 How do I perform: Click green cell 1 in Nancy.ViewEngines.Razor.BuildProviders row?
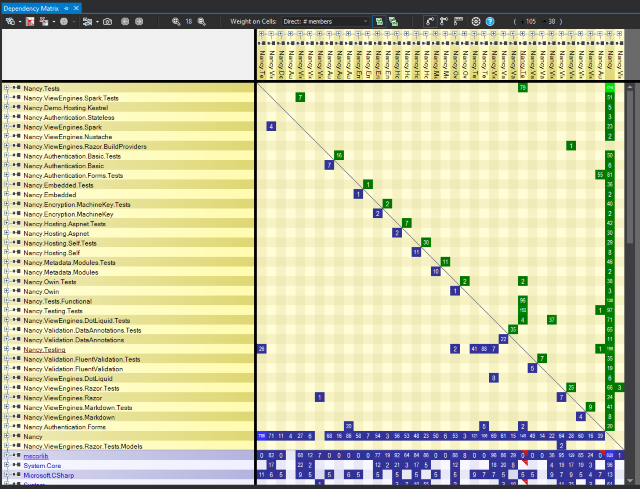click(x=571, y=146)
